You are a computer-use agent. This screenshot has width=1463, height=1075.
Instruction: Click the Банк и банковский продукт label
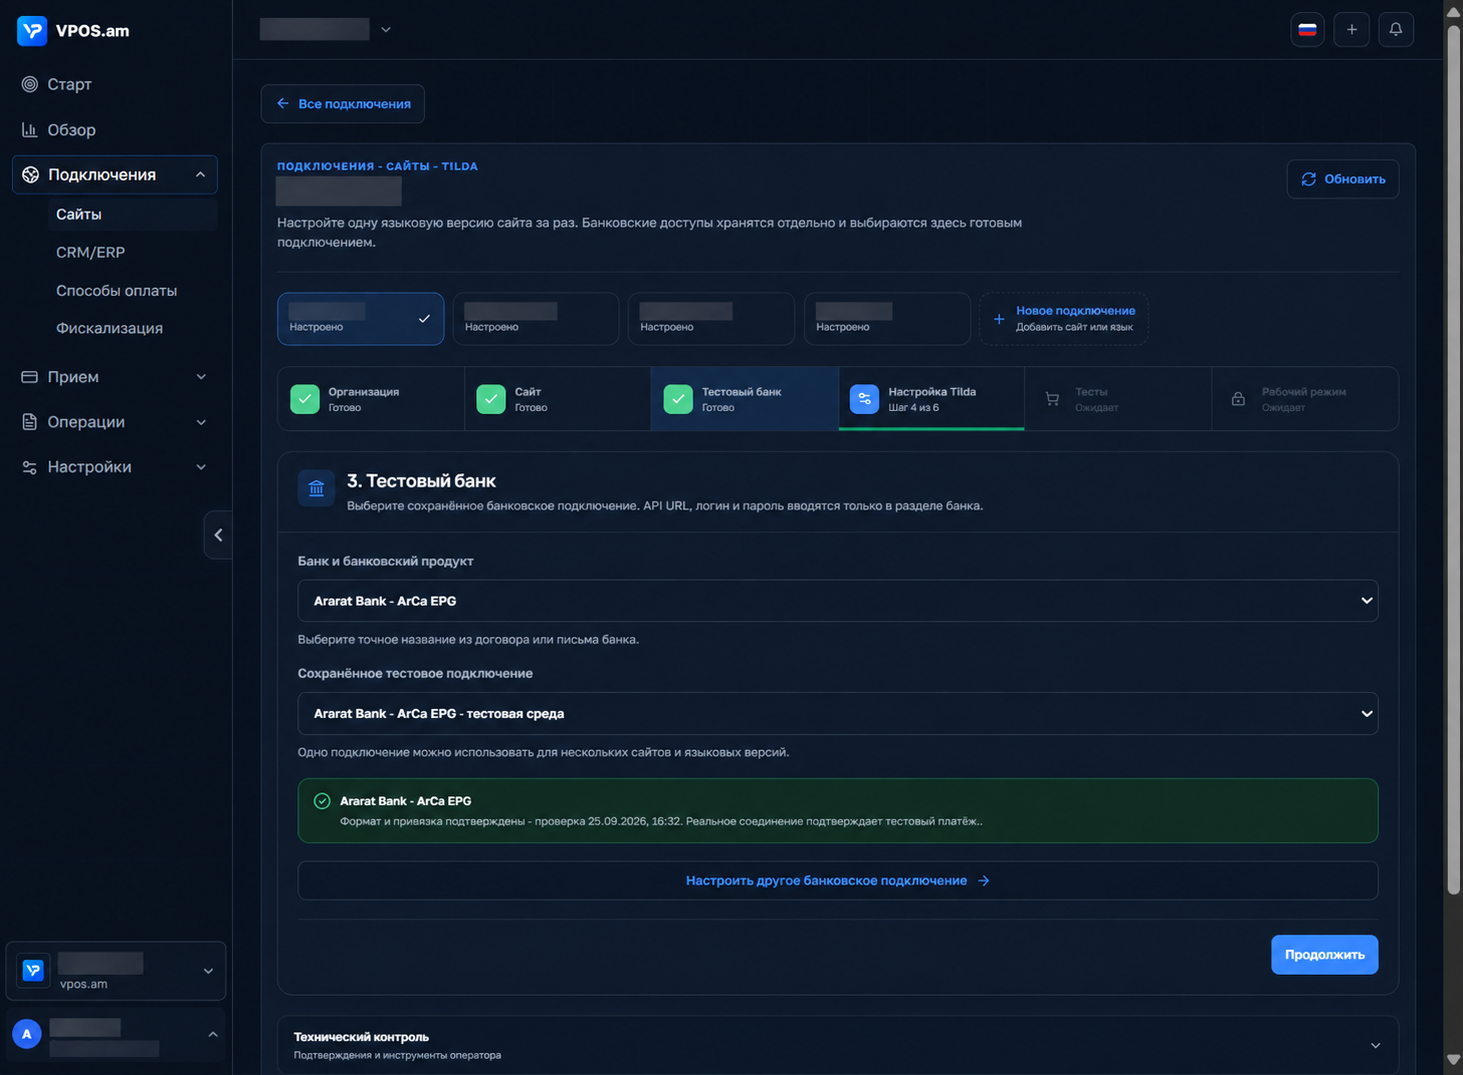click(x=385, y=561)
